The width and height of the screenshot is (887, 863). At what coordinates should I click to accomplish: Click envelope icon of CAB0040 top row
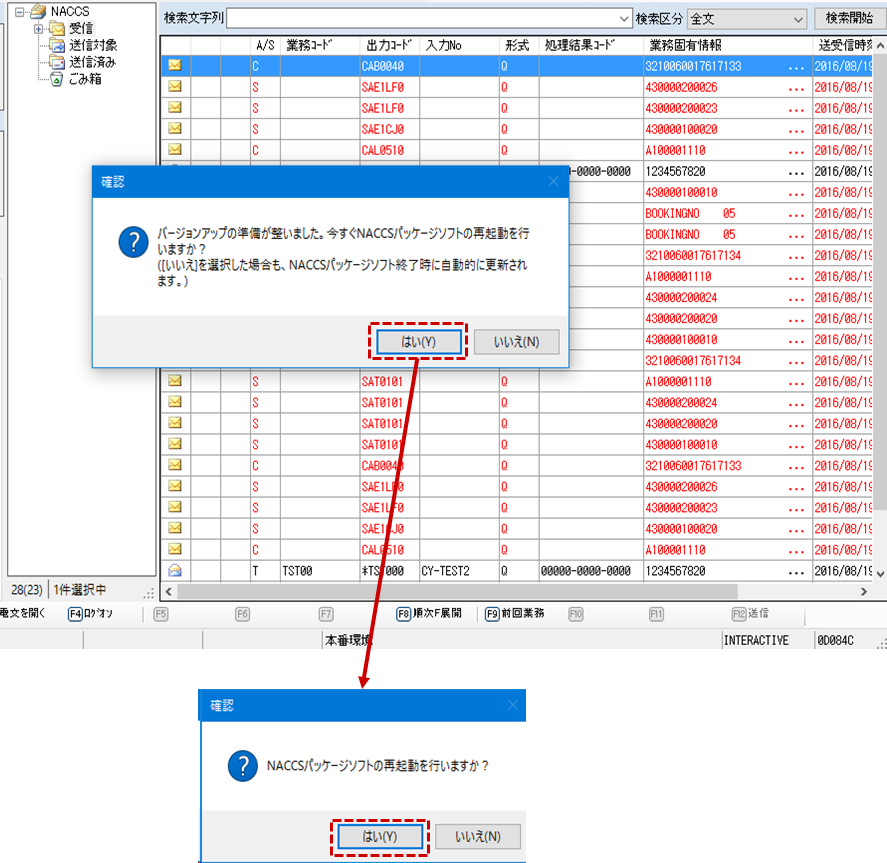[x=175, y=65]
